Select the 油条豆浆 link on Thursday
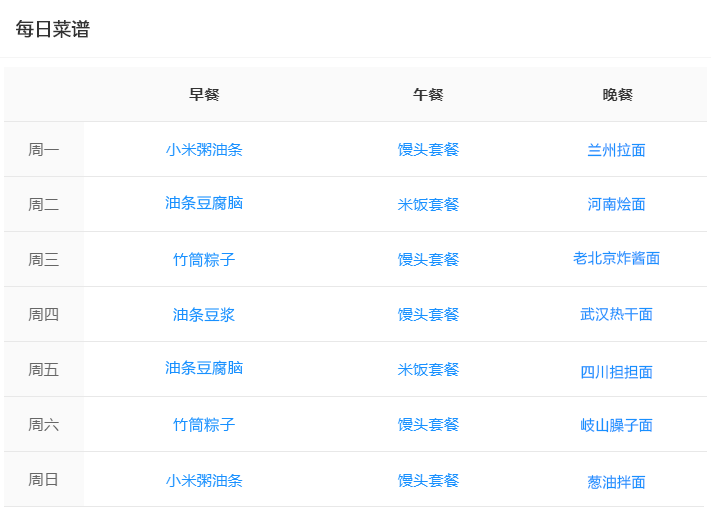Image resolution: width=711 pixels, height=510 pixels. pyautogui.click(x=204, y=315)
